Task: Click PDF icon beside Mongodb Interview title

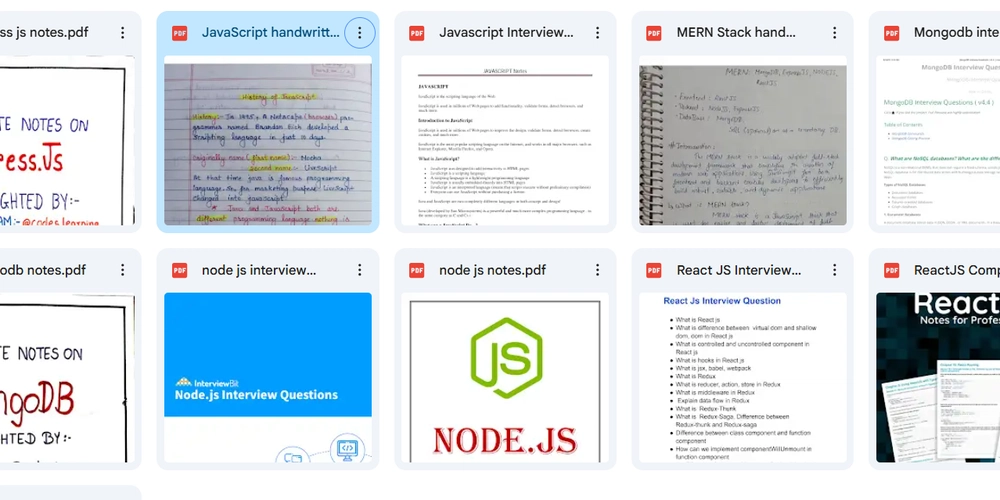Action: click(891, 33)
